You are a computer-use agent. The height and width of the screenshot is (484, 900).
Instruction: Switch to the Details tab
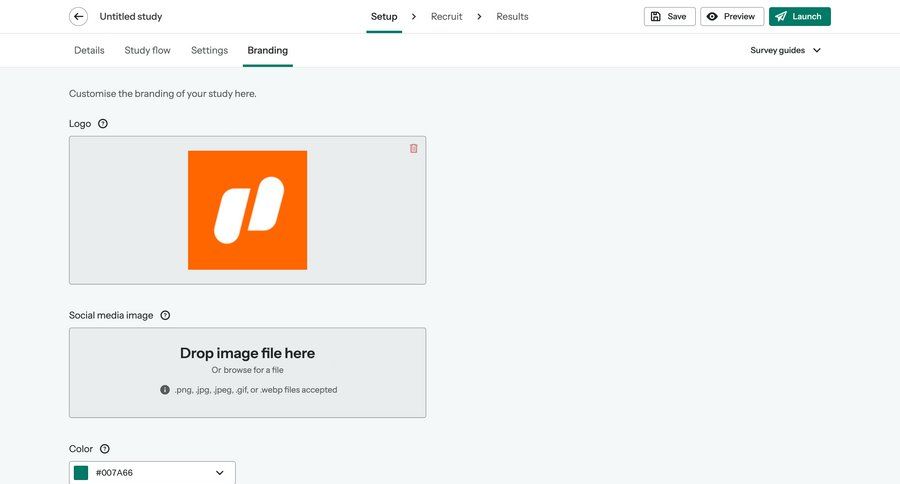click(x=89, y=50)
